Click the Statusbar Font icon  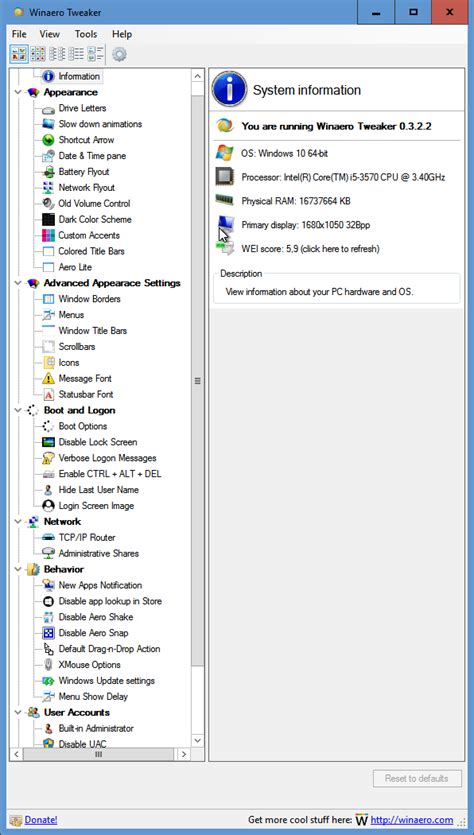(48, 395)
